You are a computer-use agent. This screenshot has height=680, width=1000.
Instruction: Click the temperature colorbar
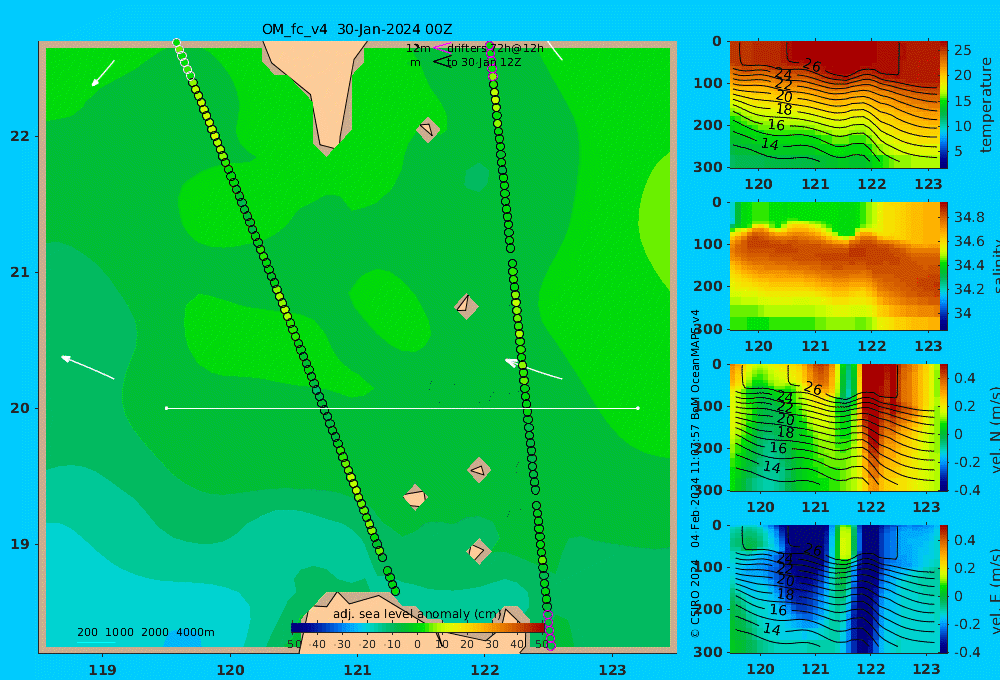coord(945,105)
